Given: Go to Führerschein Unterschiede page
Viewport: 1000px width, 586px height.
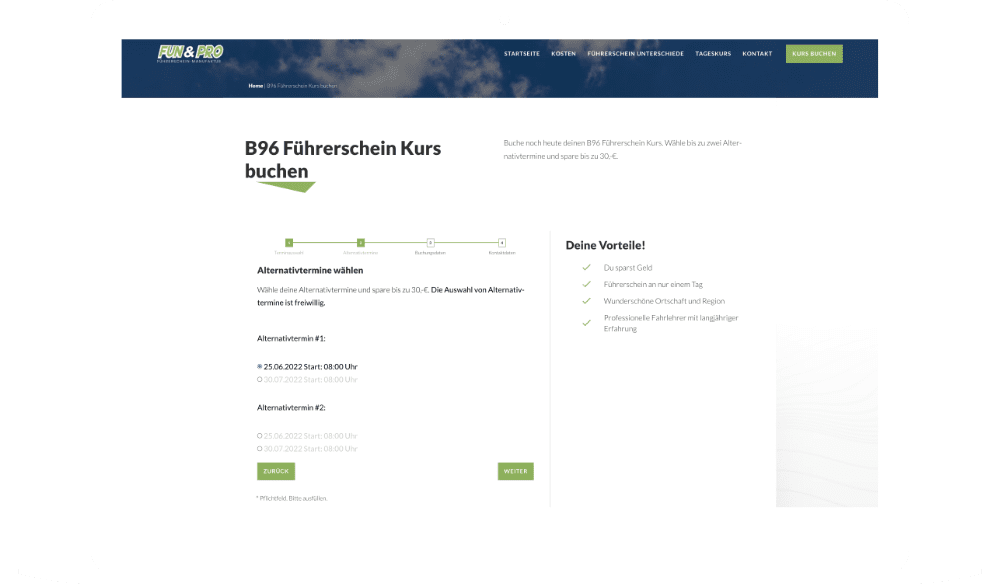Looking at the screenshot, I should [x=635, y=54].
